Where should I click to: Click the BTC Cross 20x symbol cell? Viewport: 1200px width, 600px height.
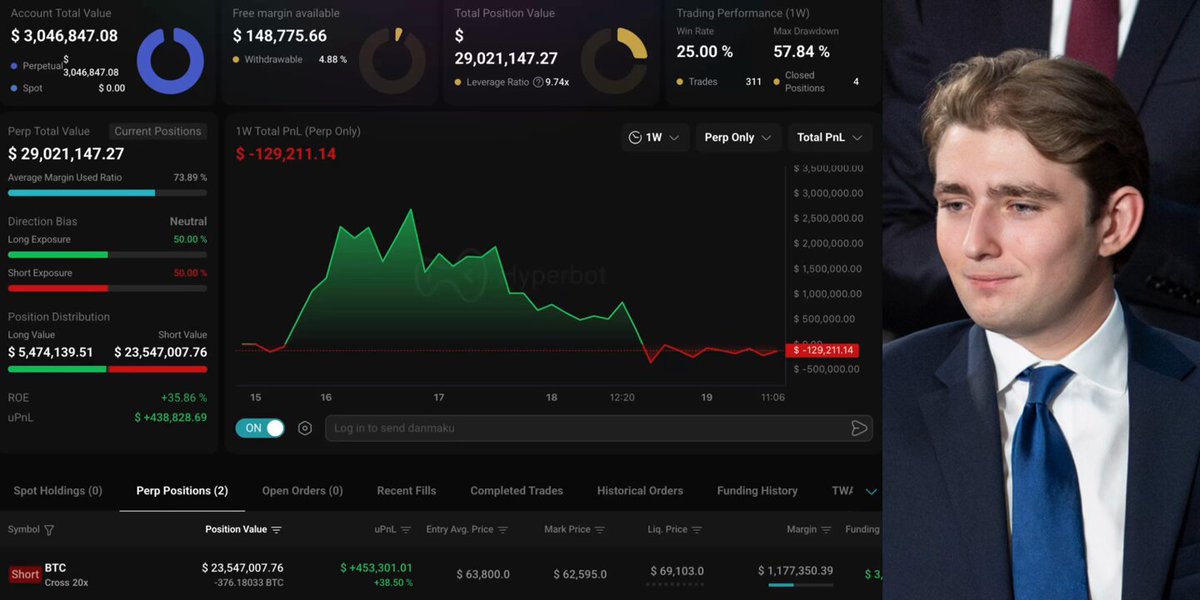(x=66, y=574)
